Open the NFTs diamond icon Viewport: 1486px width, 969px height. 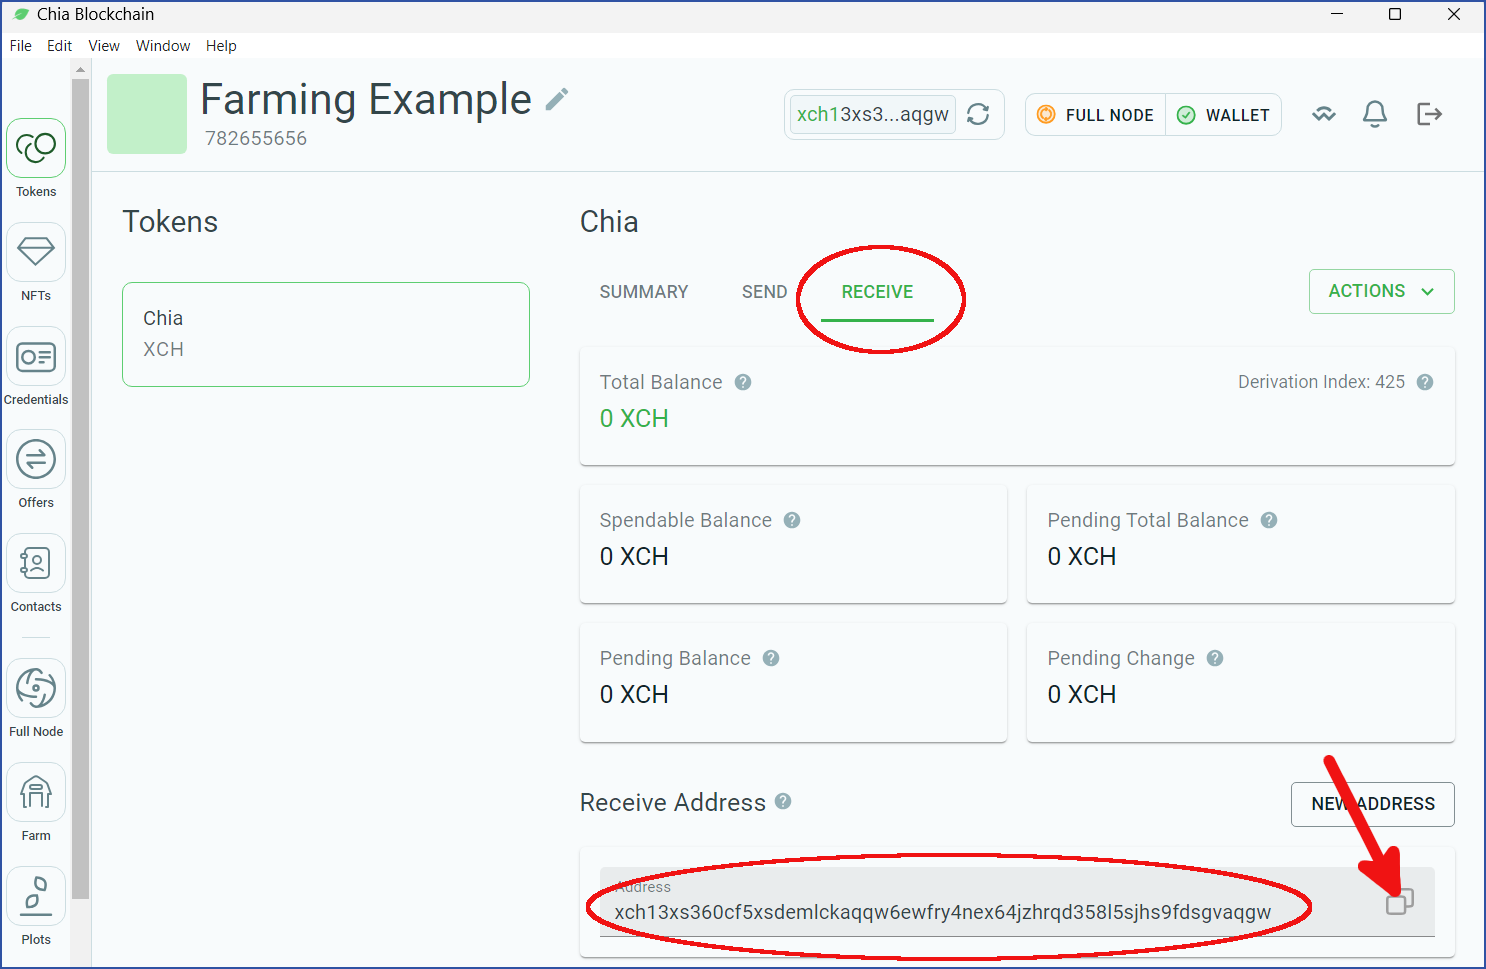tap(36, 251)
